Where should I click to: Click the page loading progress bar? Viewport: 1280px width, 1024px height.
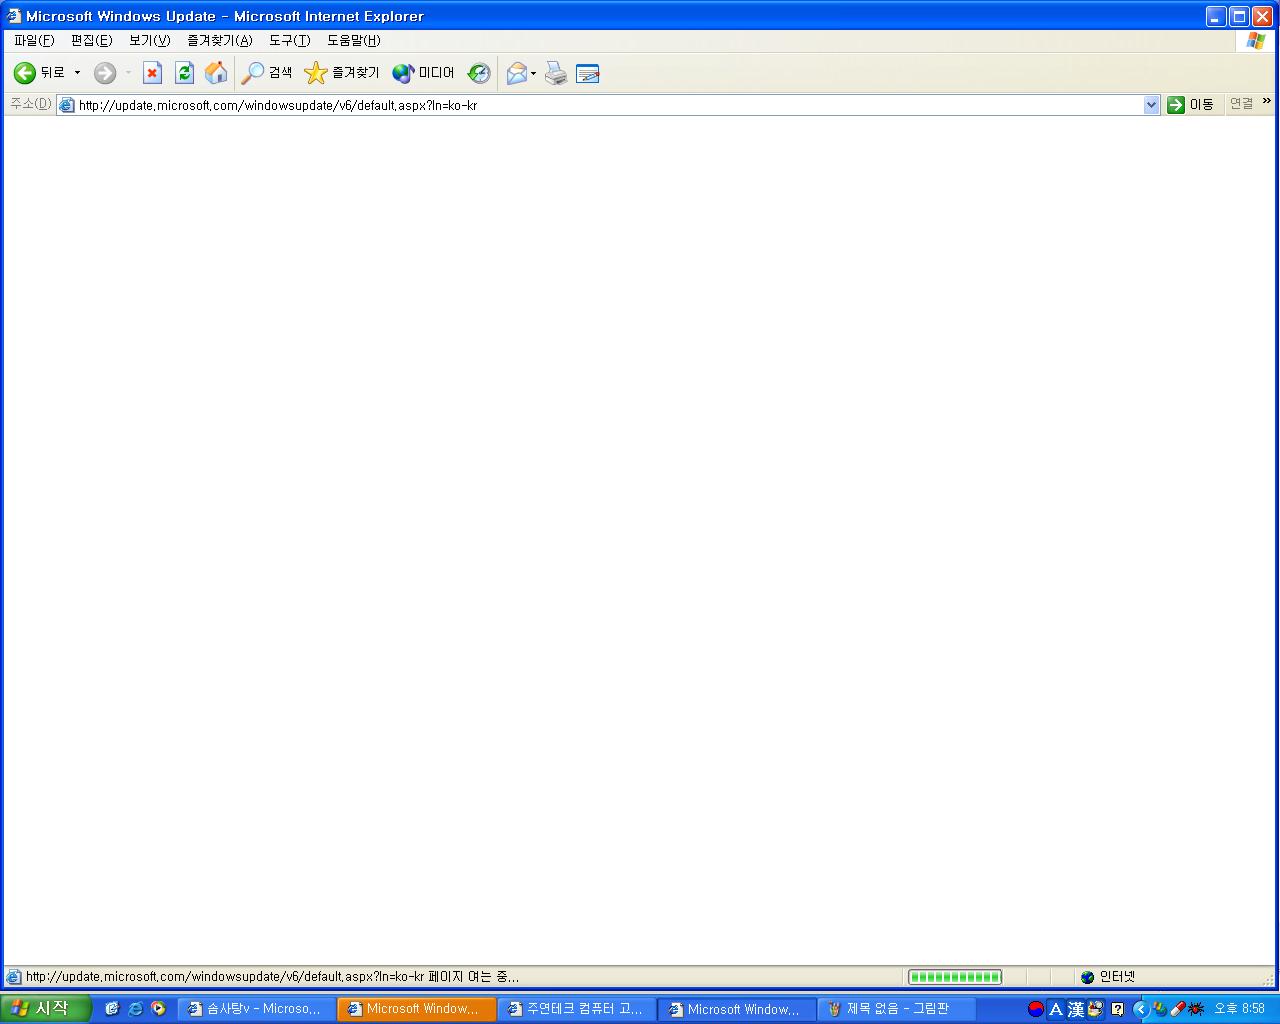pos(955,977)
